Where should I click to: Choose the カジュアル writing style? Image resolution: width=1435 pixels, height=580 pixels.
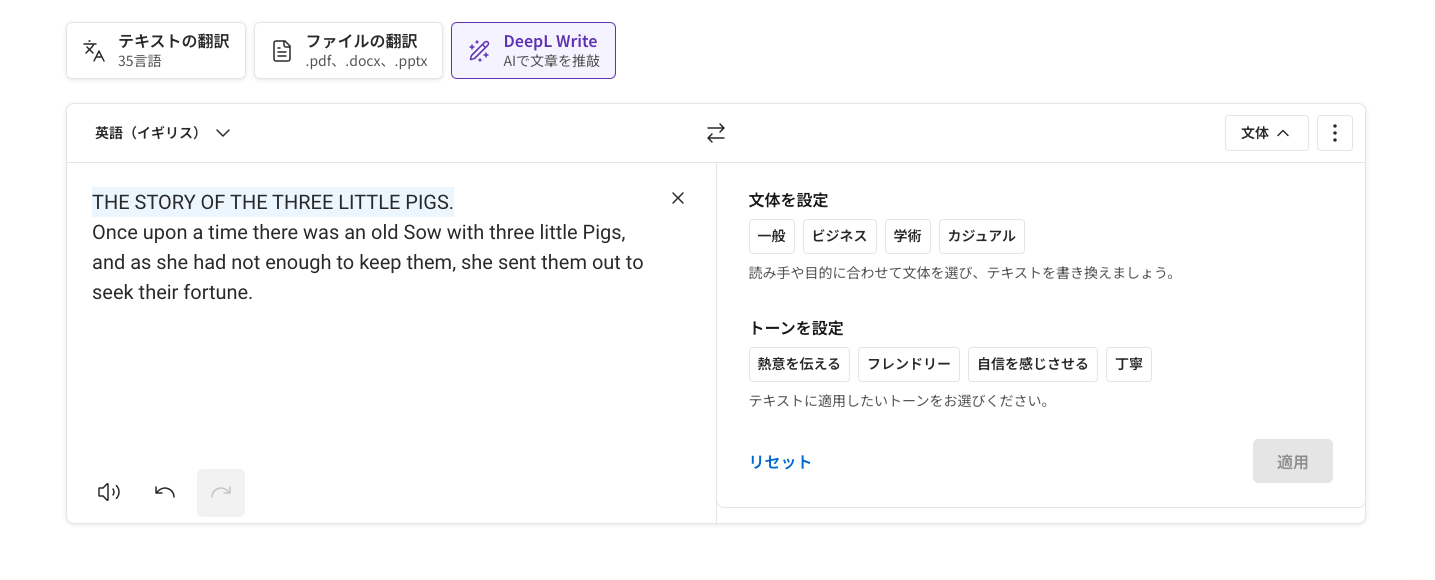point(982,236)
